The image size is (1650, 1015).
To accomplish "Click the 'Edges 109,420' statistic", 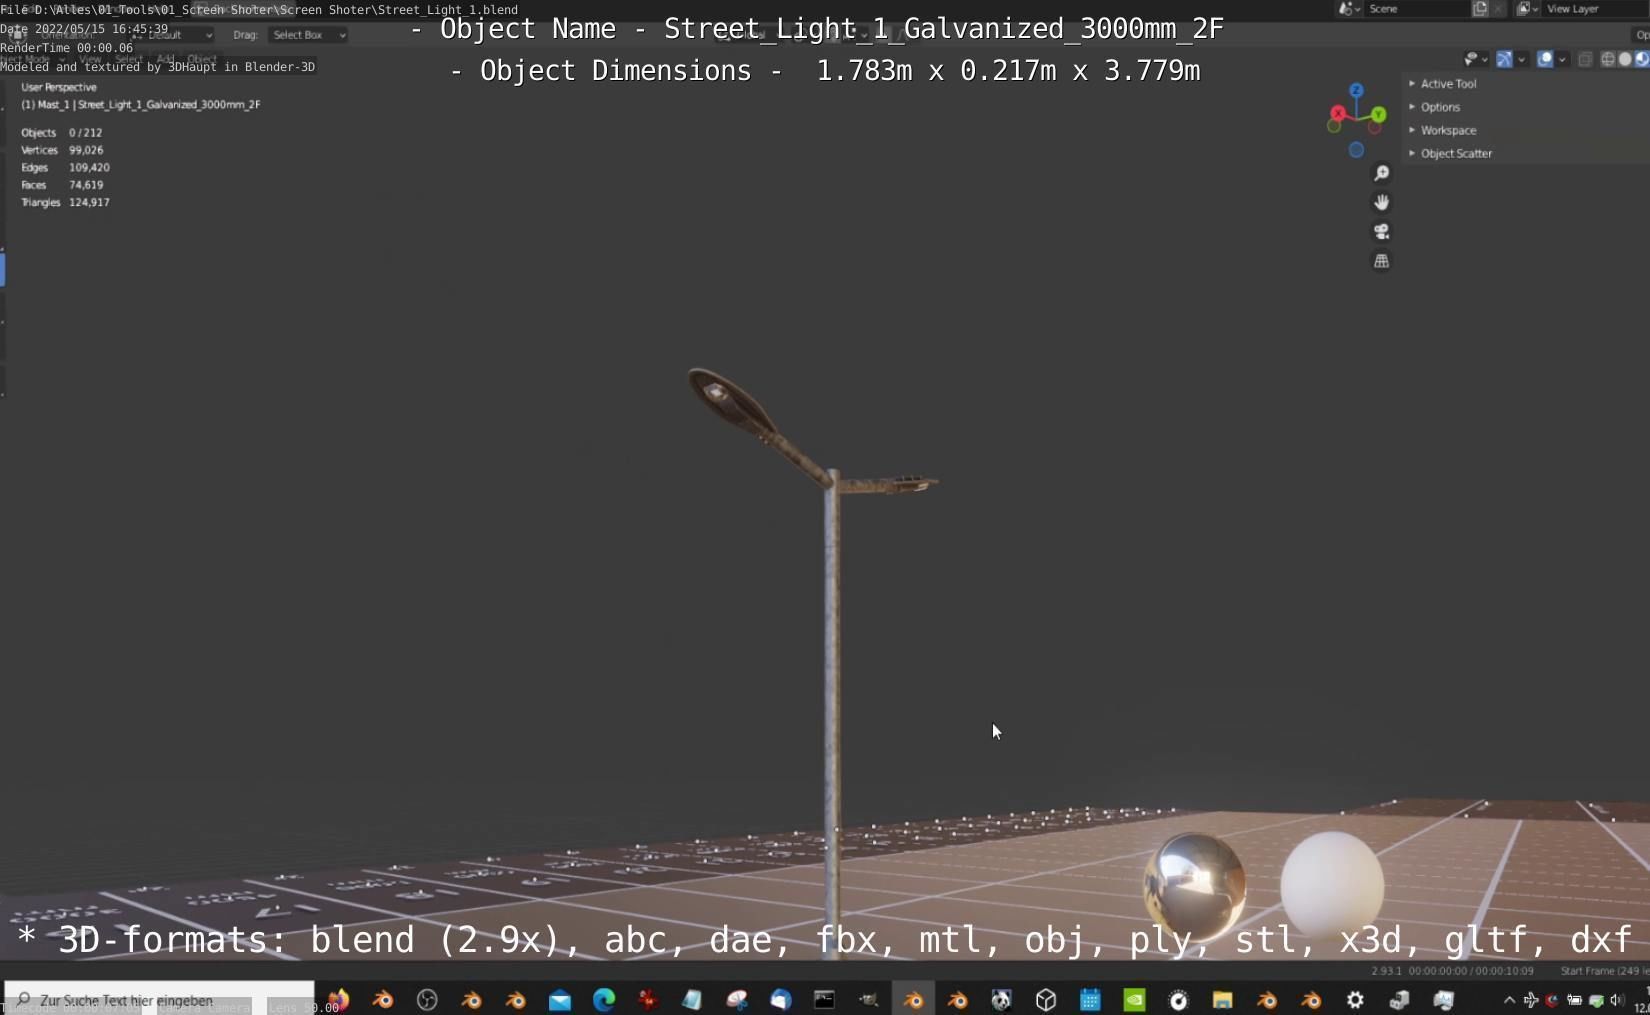I will click(x=65, y=167).
